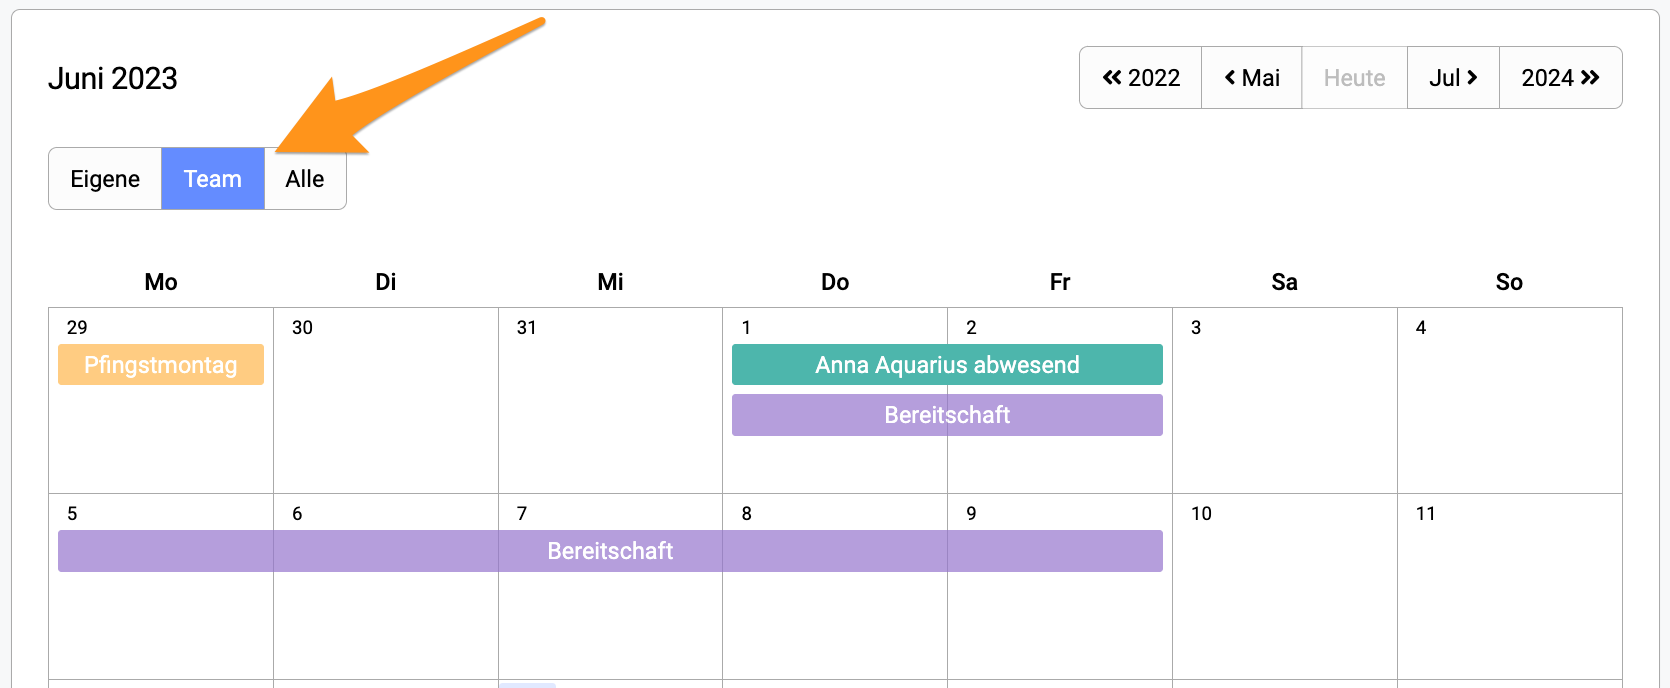Screen dimensions: 1670x688
Task: Open Bereitschaft event on June 1–2
Action: [x=947, y=415]
